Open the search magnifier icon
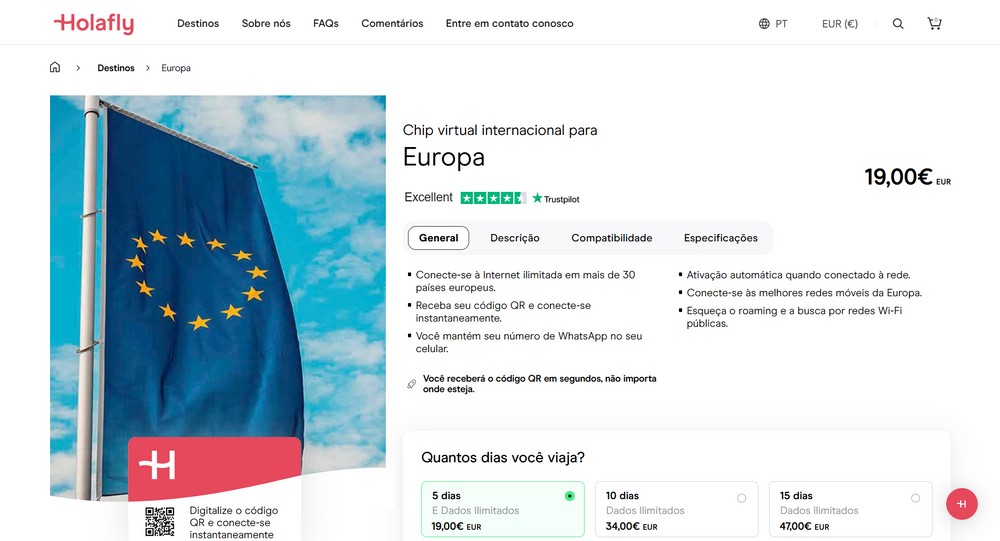Viewport: 1000px width, 541px height. (898, 24)
